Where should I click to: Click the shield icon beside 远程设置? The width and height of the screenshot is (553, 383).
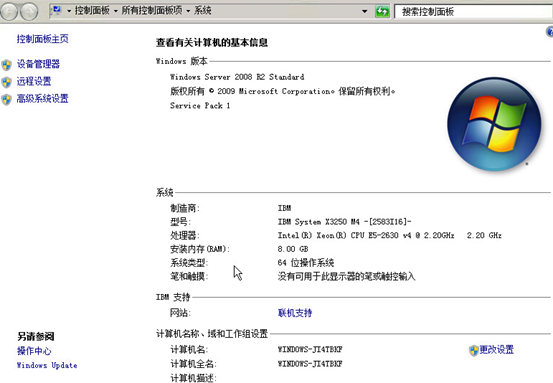point(6,82)
